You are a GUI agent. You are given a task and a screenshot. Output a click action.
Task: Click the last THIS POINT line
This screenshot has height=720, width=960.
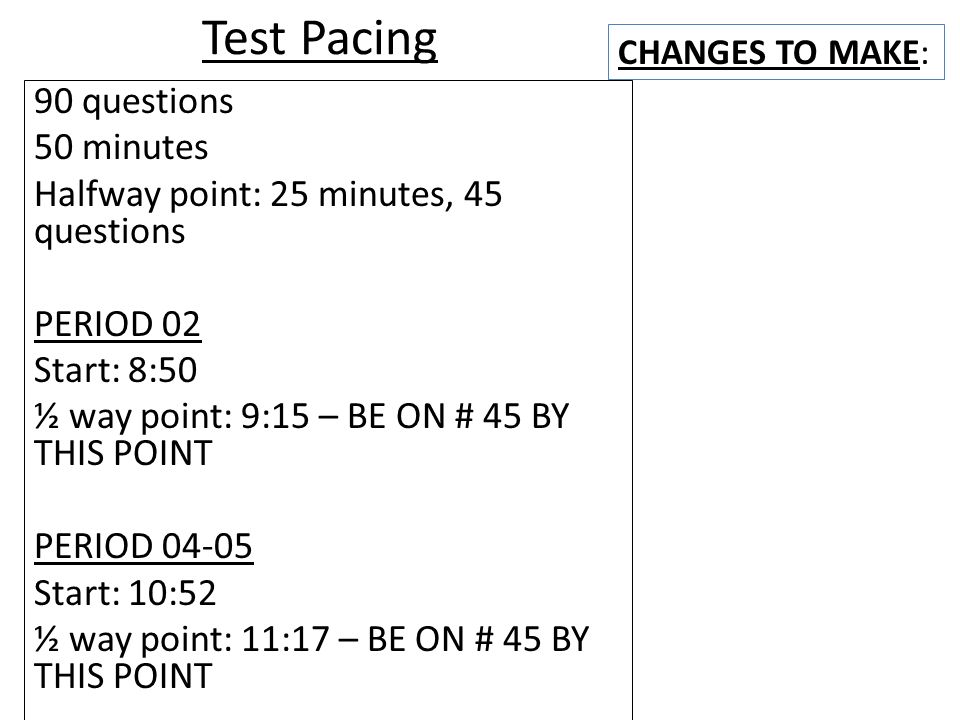coord(123,677)
